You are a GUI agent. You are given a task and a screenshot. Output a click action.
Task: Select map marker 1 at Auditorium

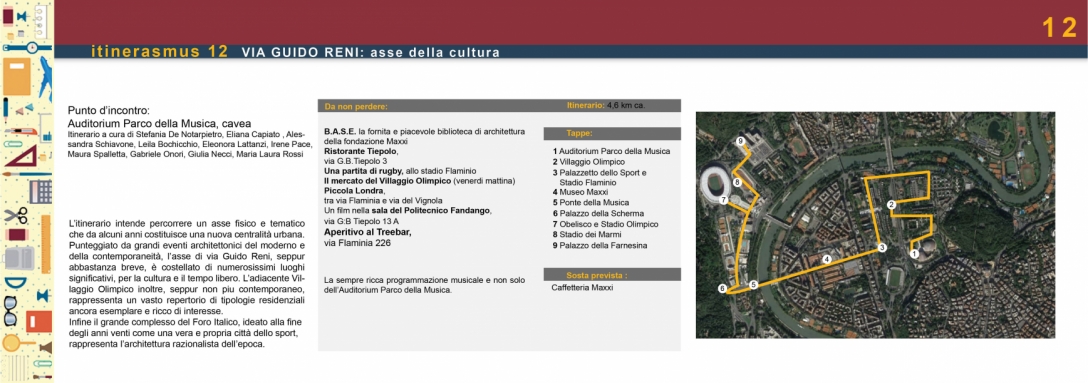pyautogui.click(x=914, y=254)
